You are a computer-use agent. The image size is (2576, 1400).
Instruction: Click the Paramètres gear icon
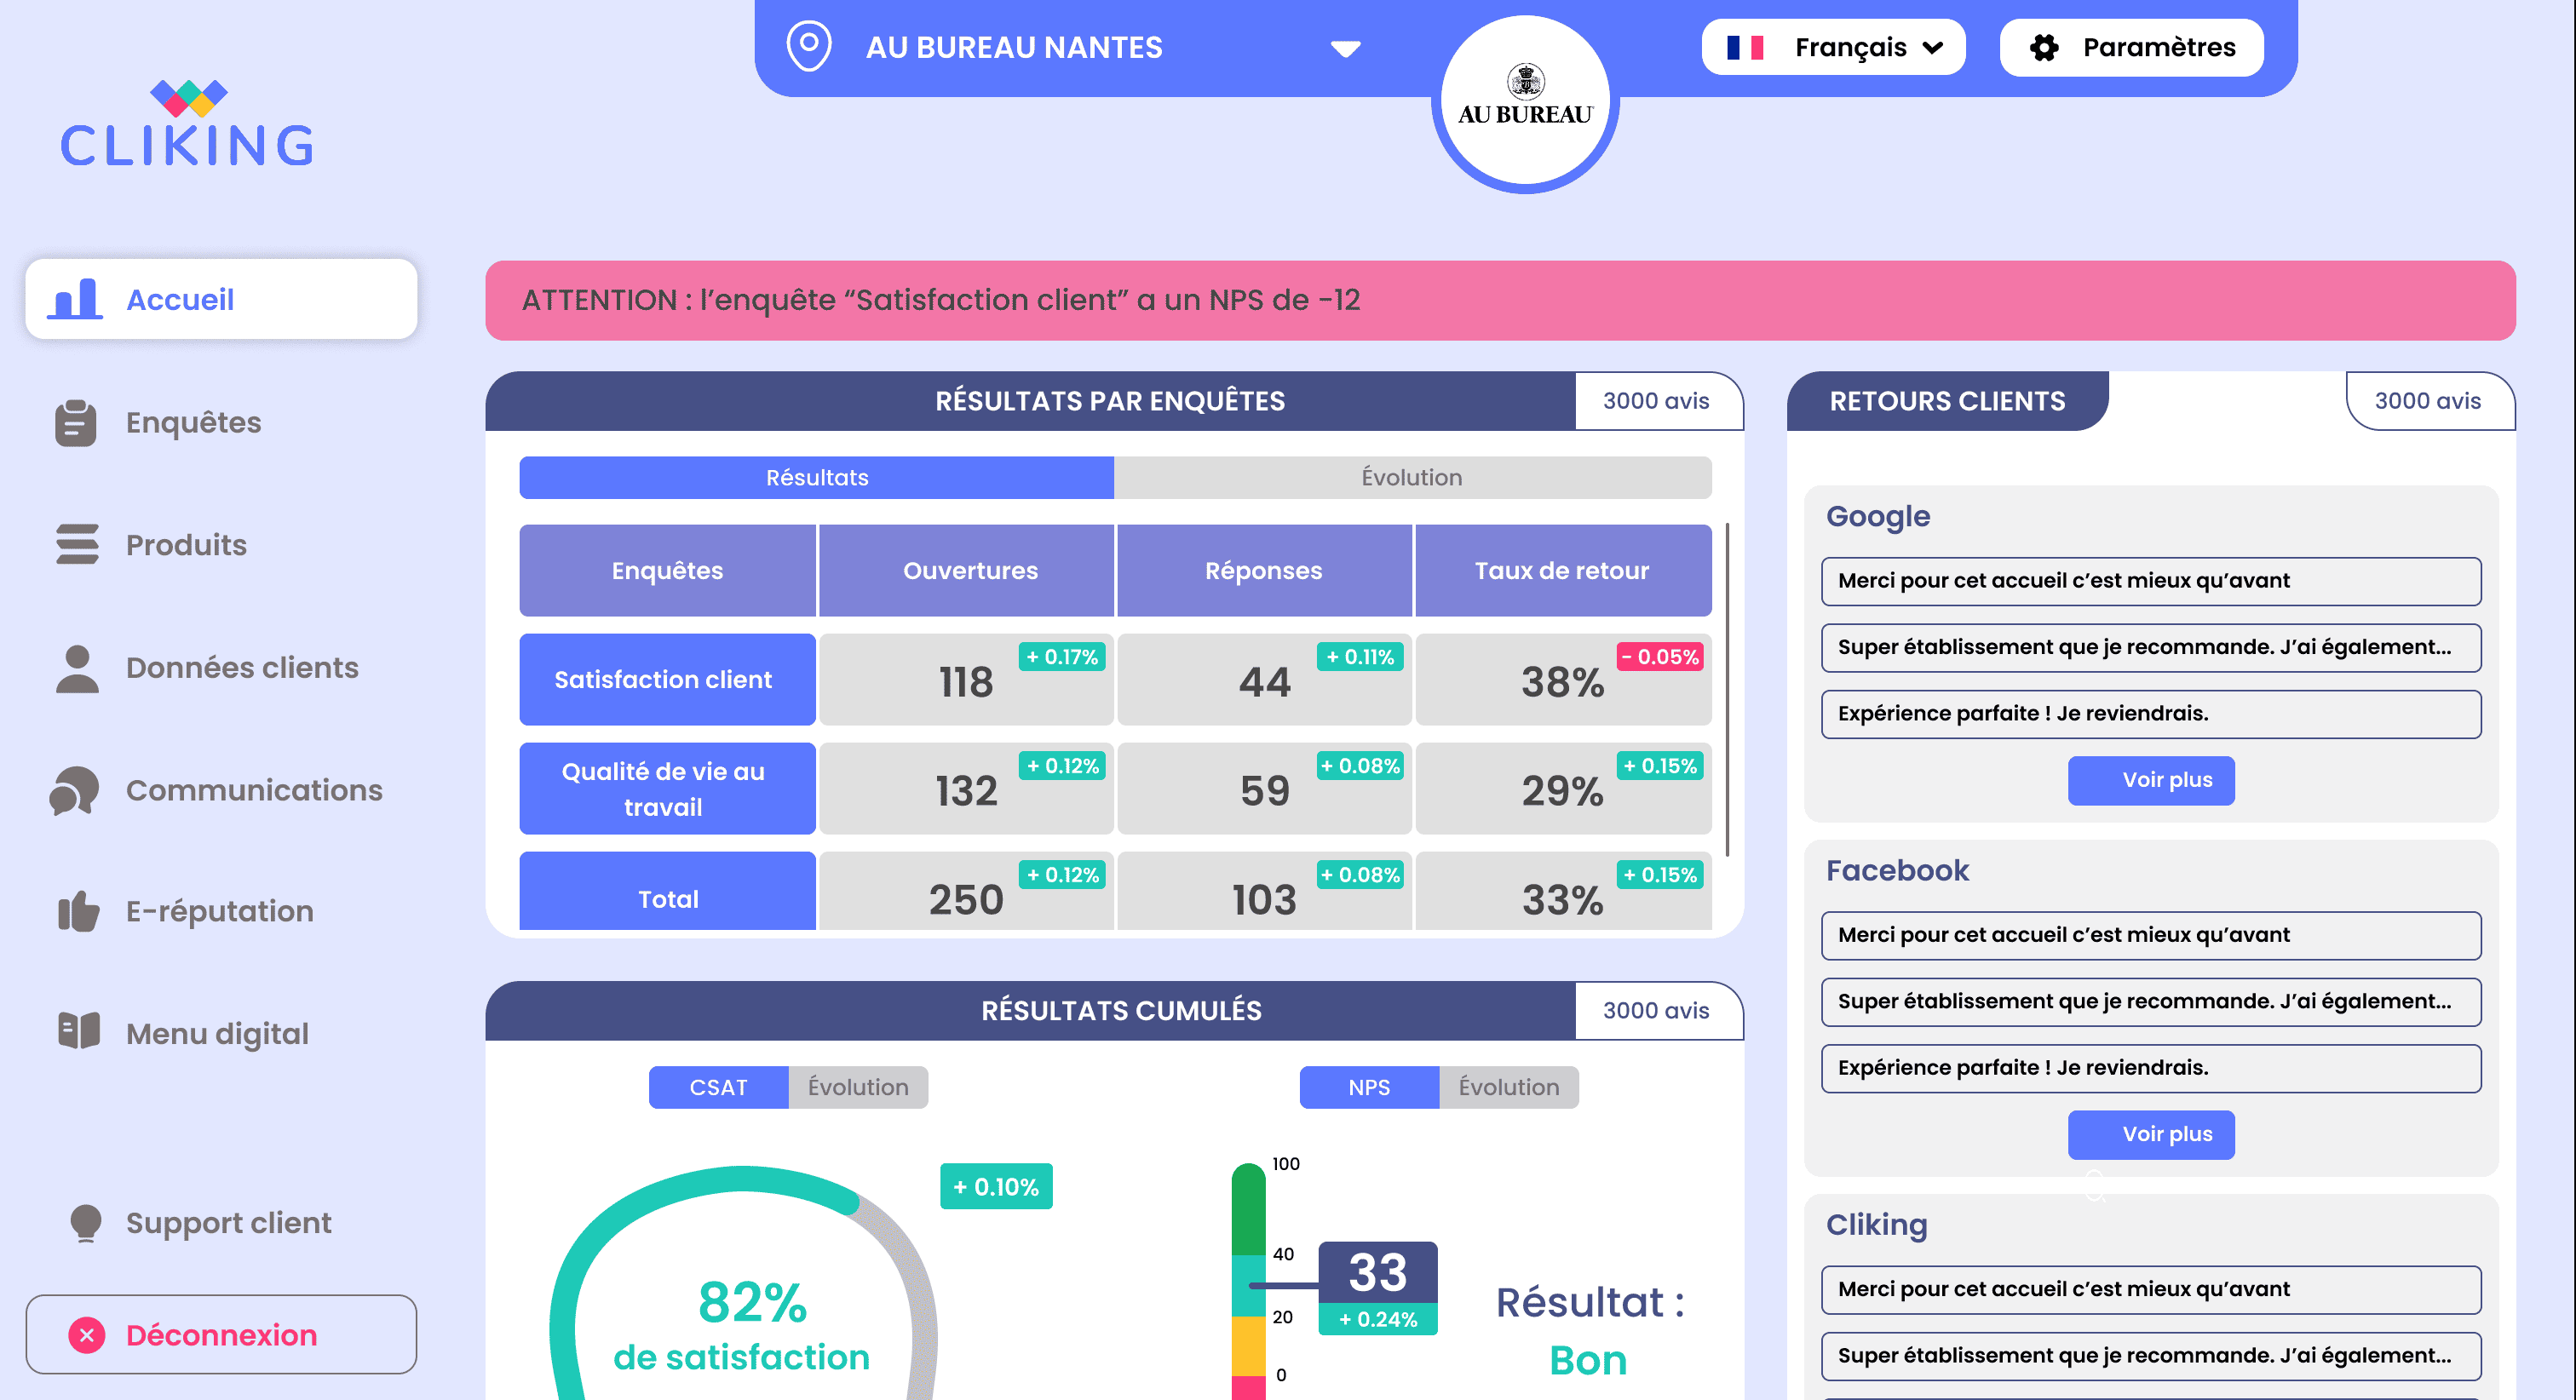2044,47
